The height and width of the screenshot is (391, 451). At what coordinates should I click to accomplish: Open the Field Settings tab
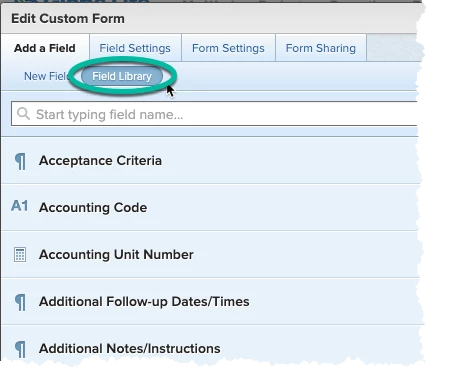click(x=135, y=48)
